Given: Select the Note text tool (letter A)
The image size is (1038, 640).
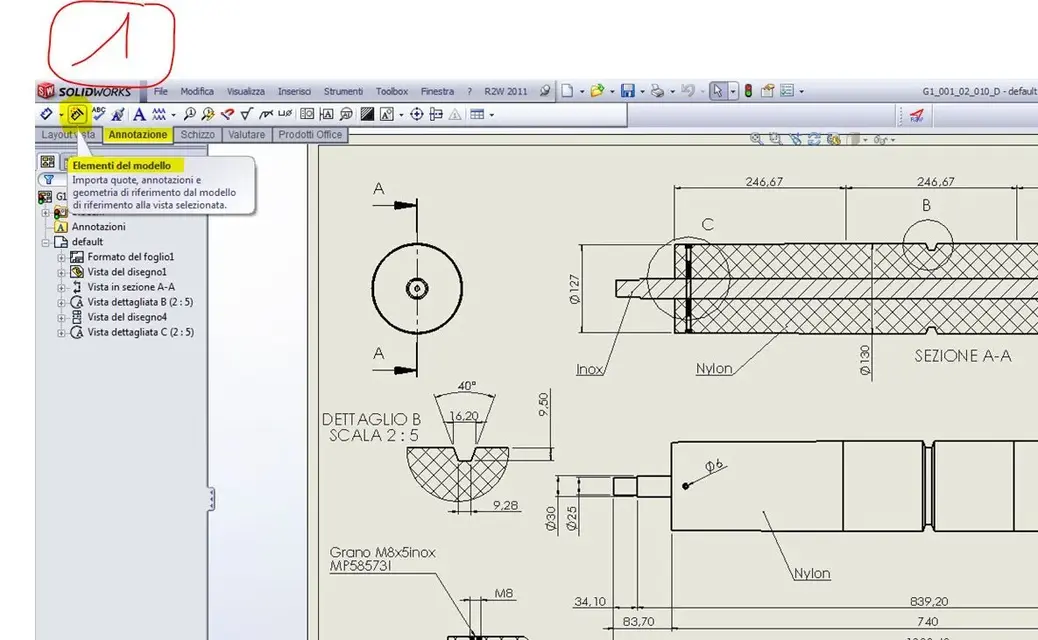Looking at the screenshot, I should point(139,114).
